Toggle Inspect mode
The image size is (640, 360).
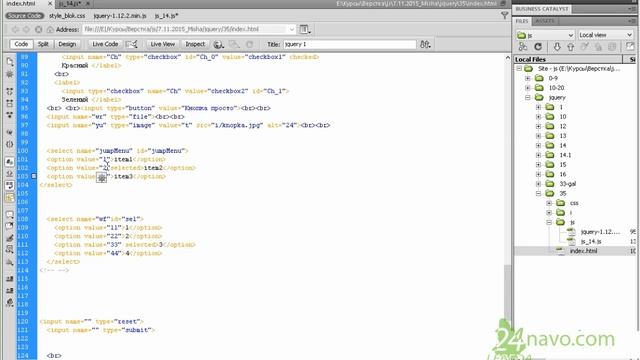coord(195,44)
